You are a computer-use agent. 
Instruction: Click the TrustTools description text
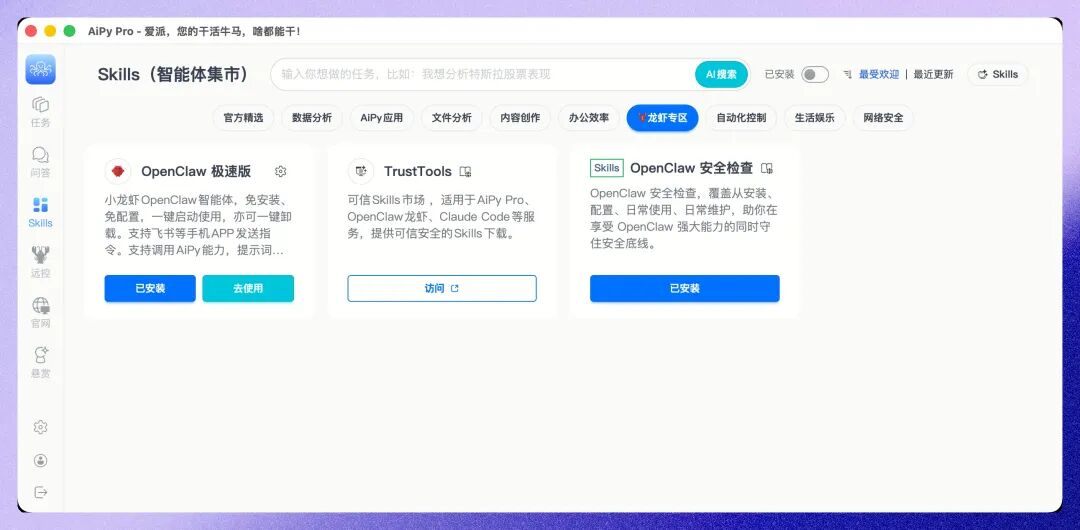[x=442, y=216]
